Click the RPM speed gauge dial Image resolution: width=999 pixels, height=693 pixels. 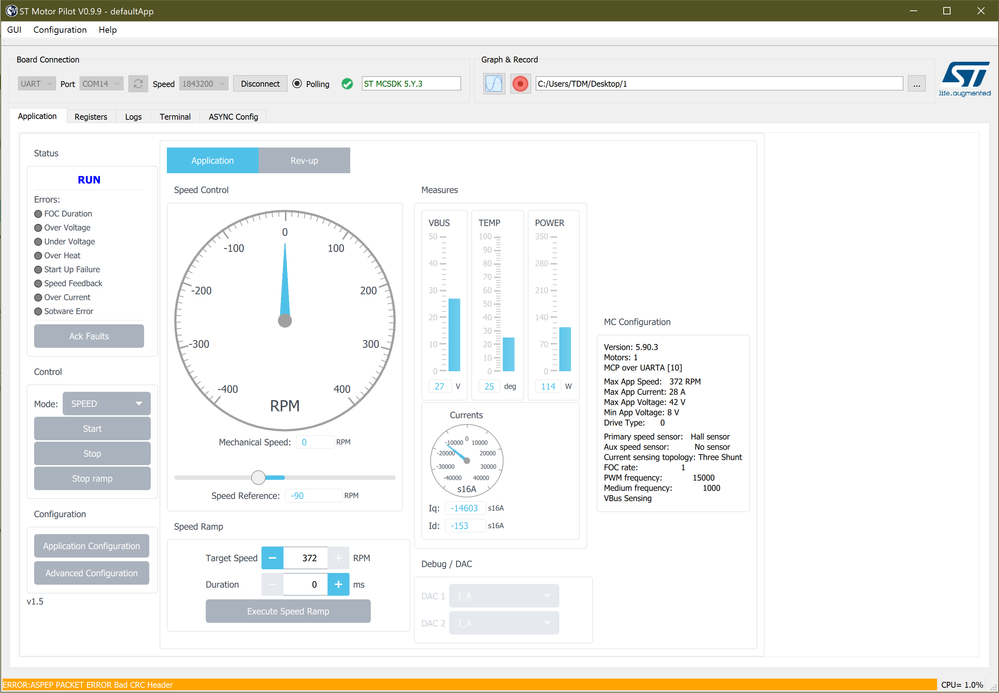[x=285, y=320]
